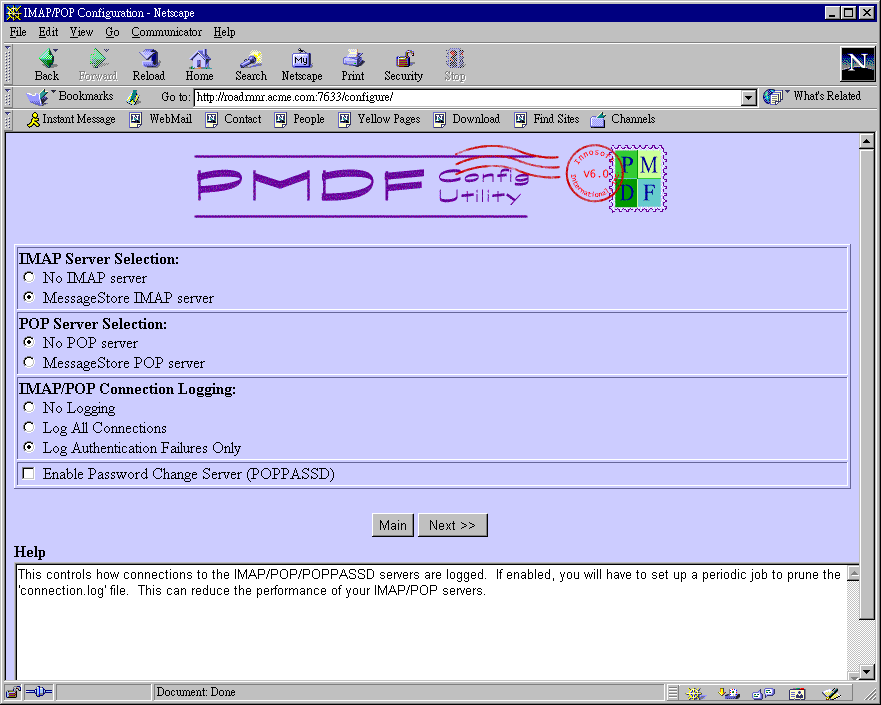Image resolution: width=881 pixels, height=705 pixels.
Task: Click the Print toolbar icon
Action: (x=352, y=64)
